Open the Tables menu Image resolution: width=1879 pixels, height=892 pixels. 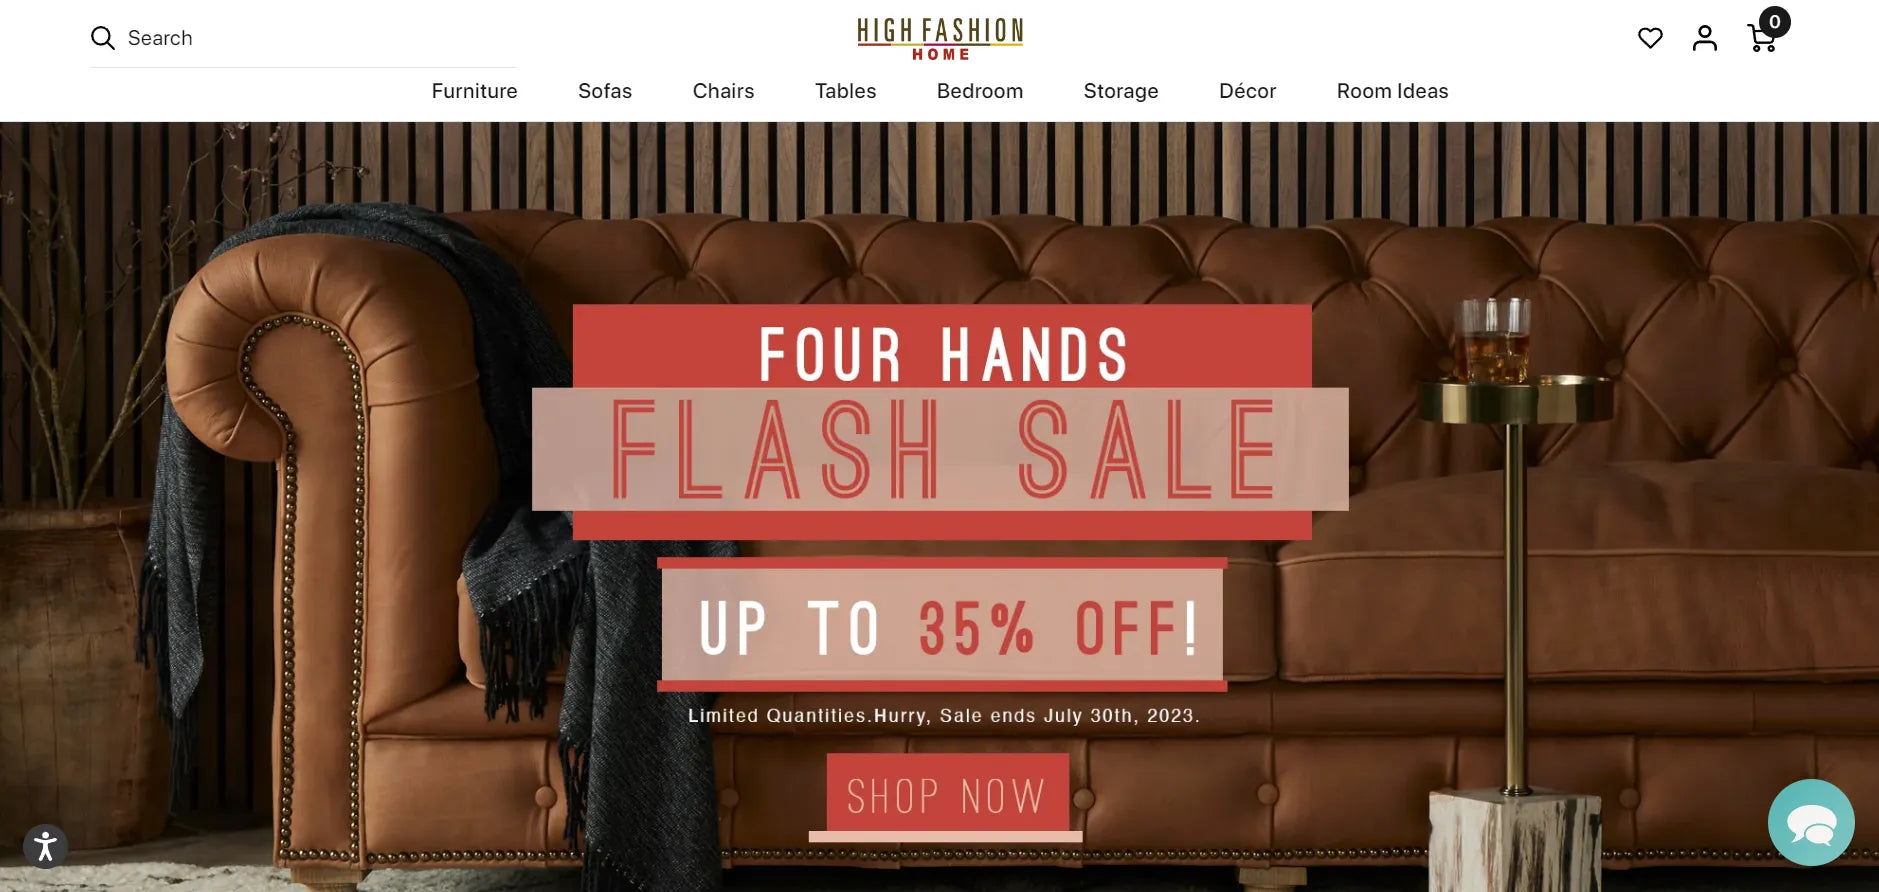[845, 91]
